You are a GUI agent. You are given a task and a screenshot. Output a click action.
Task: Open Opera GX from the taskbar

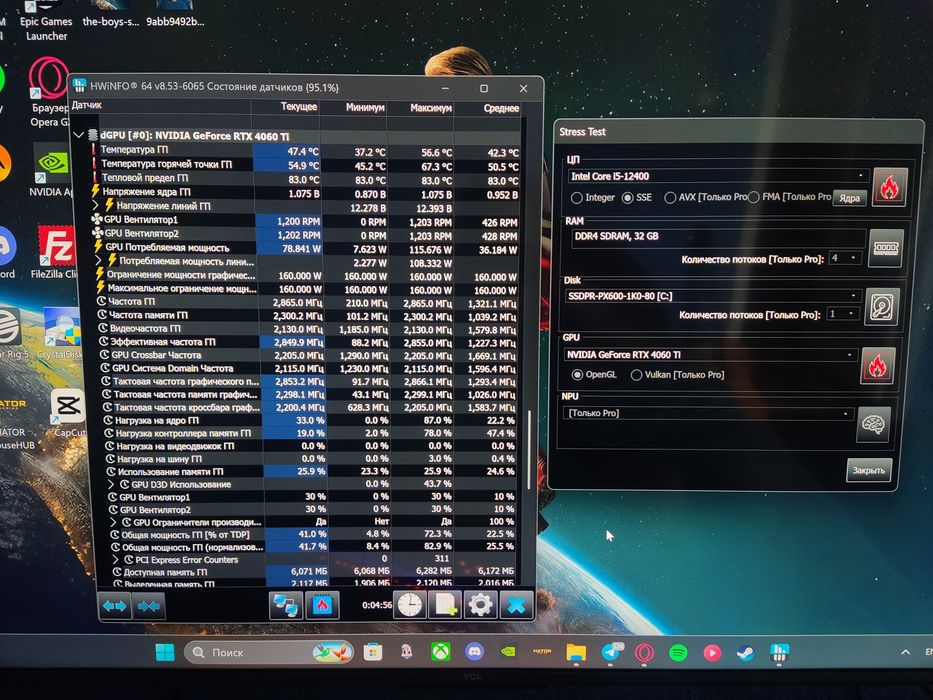(x=644, y=653)
